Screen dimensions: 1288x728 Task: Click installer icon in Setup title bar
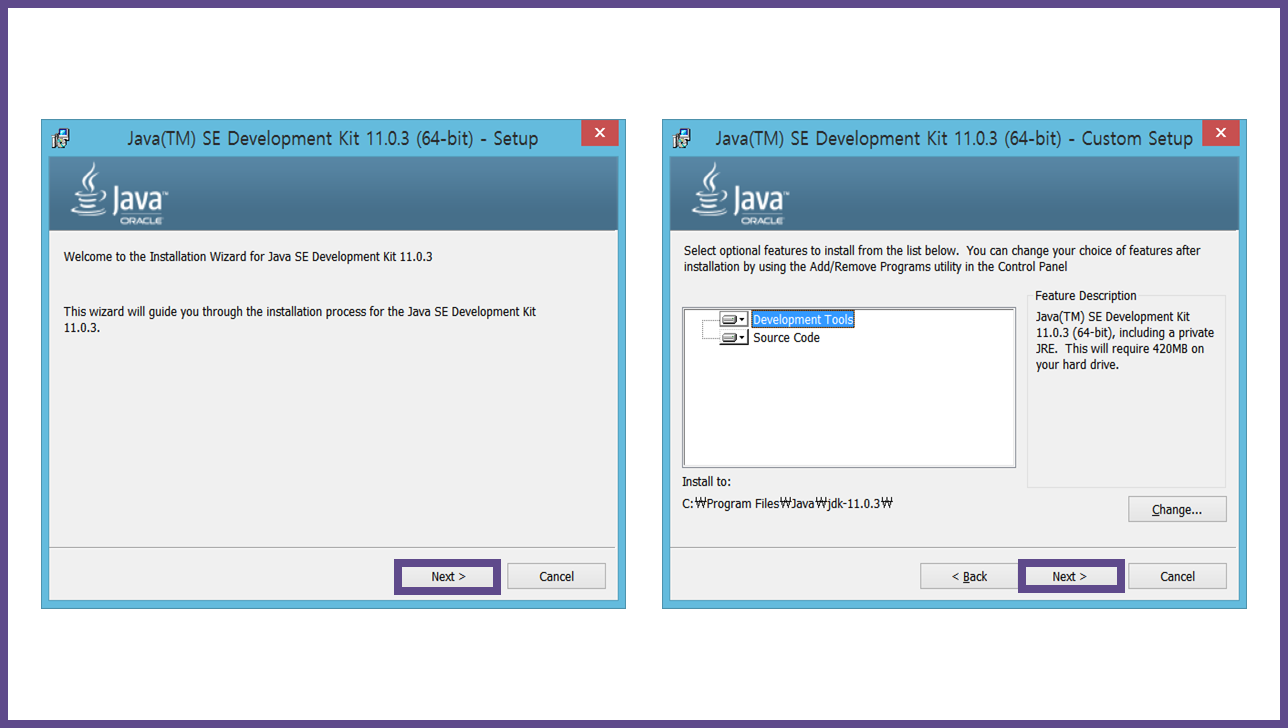(61, 138)
